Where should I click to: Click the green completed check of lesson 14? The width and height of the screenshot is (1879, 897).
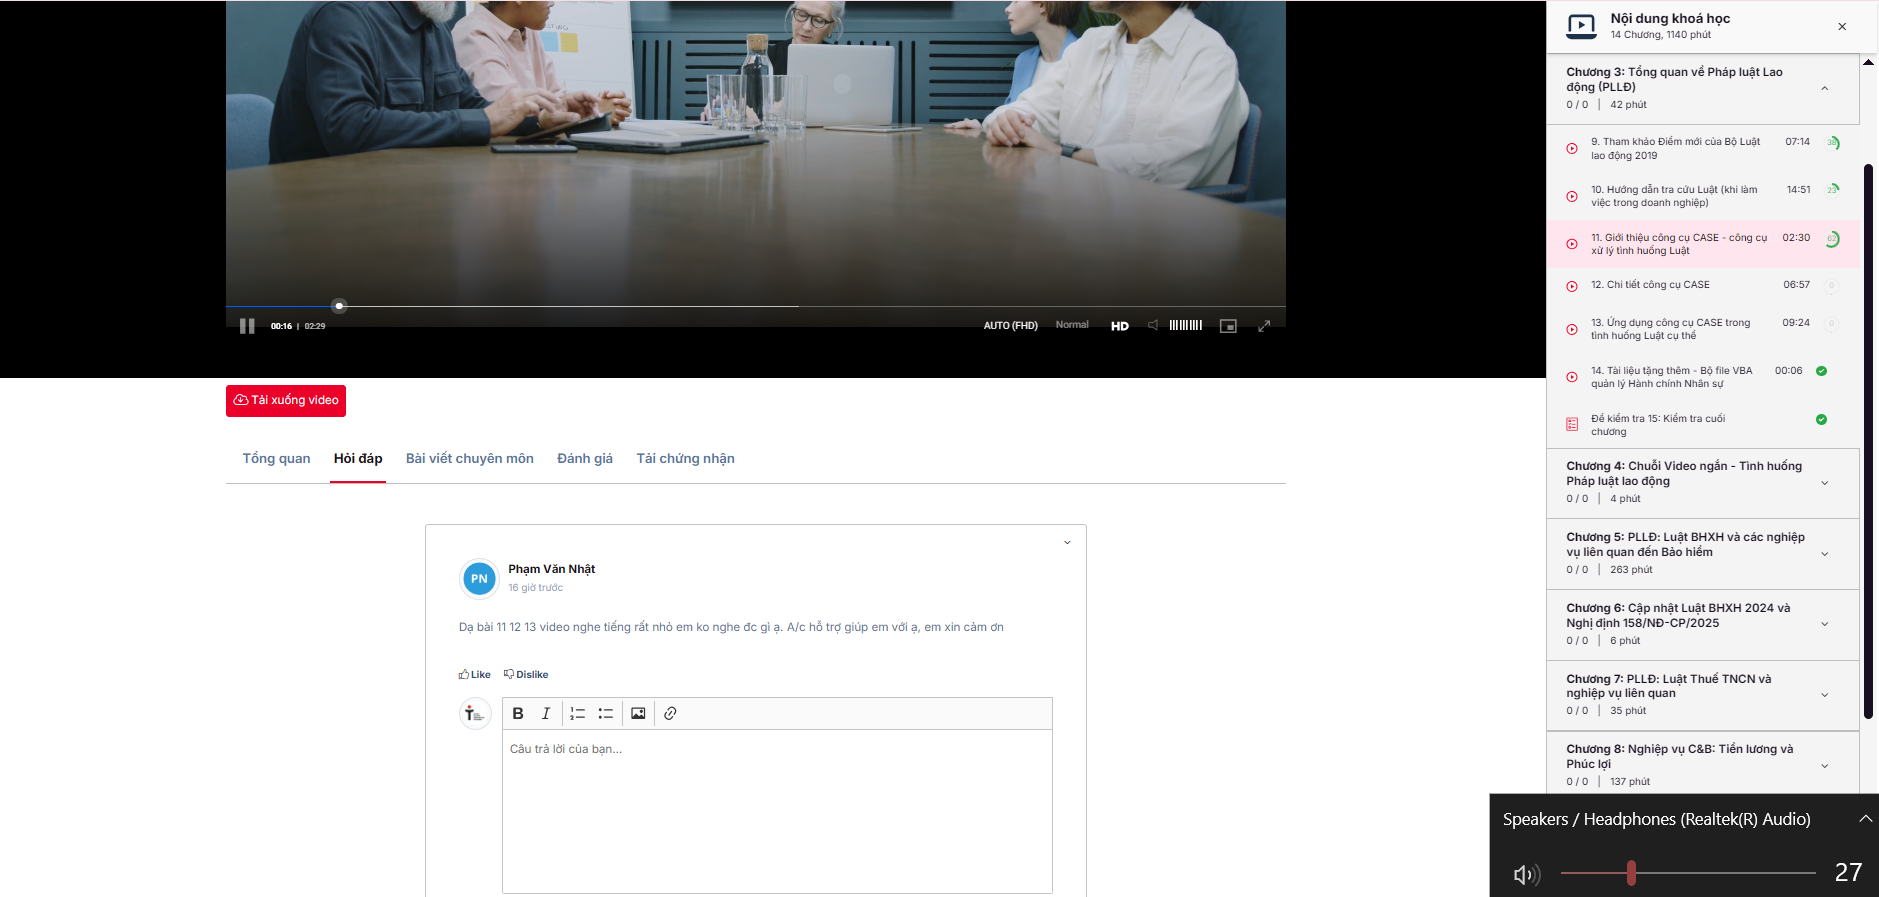click(1821, 371)
